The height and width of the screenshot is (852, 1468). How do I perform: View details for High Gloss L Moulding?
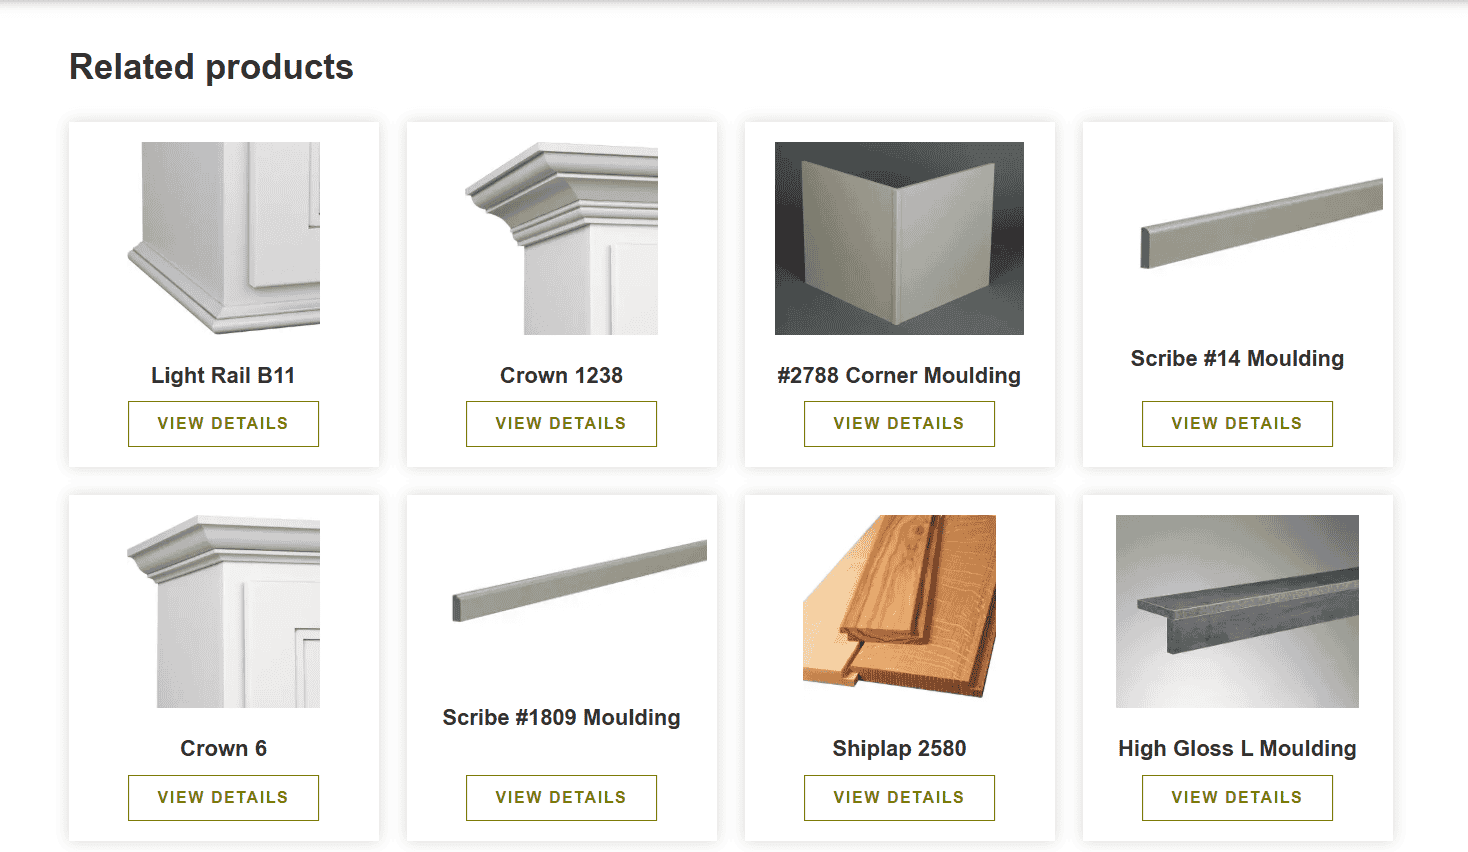pos(1237,798)
